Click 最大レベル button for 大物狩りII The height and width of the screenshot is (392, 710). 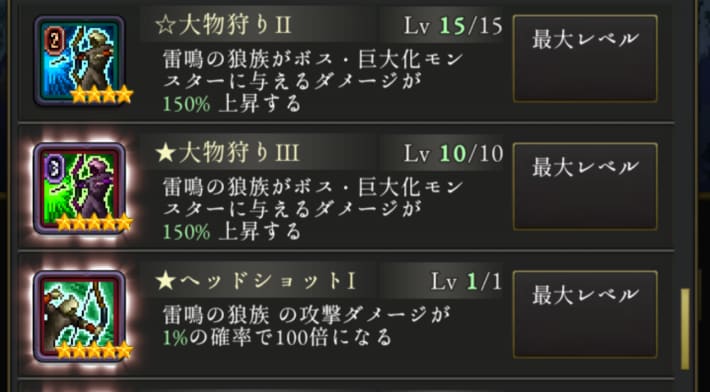[x=585, y=58]
